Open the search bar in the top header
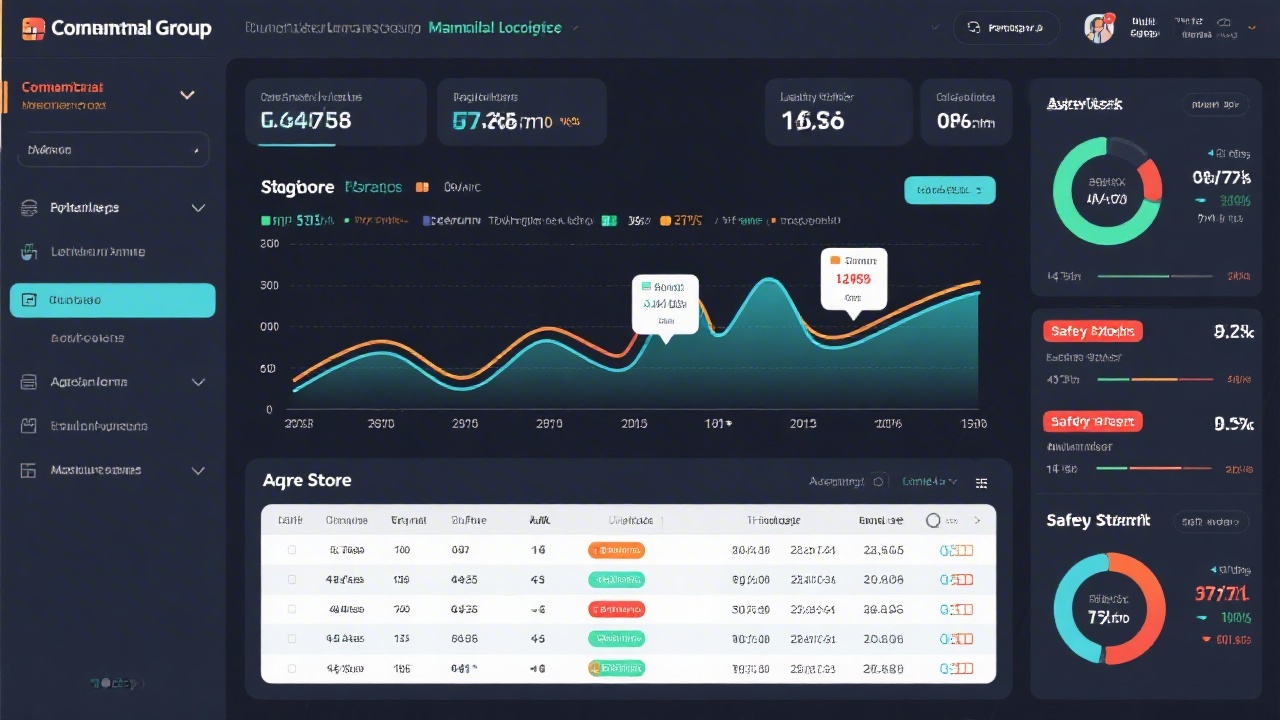The width and height of the screenshot is (1280, 720). point(1007,28)
